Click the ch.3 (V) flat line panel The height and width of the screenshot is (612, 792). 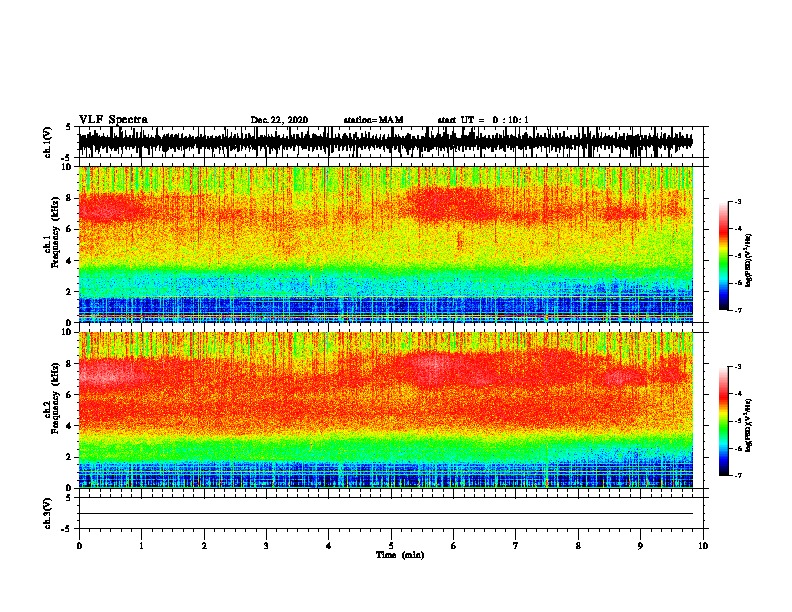pos(390,513)
